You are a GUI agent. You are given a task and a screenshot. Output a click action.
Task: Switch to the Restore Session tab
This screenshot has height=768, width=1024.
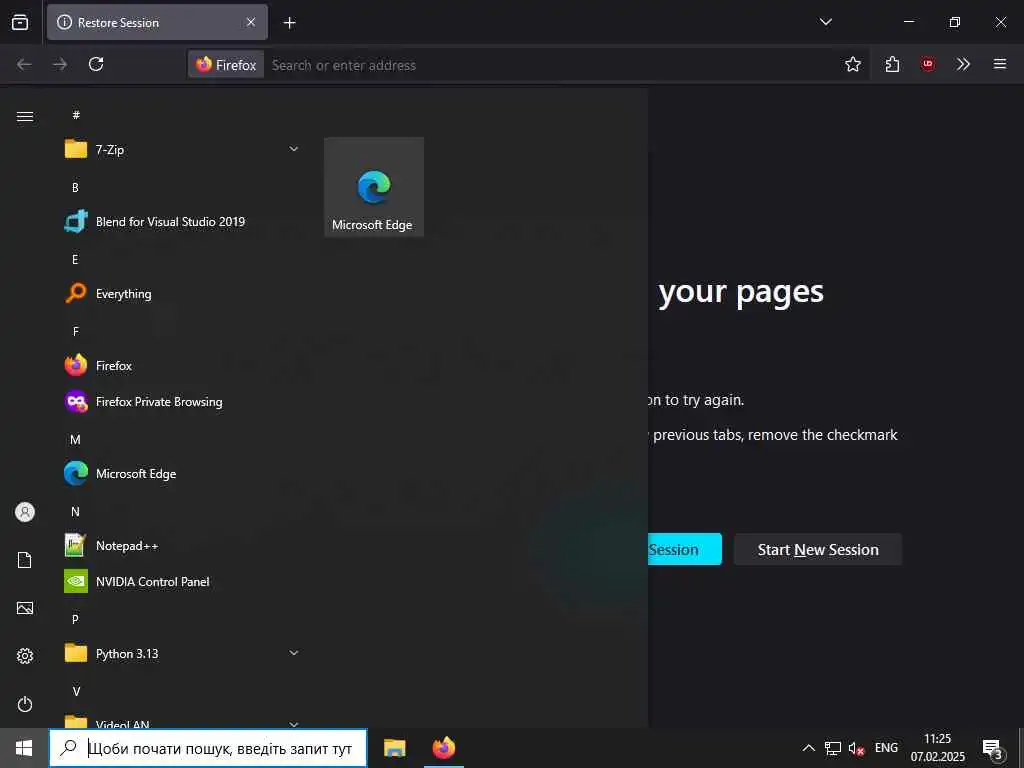click(x=157, y=22)
